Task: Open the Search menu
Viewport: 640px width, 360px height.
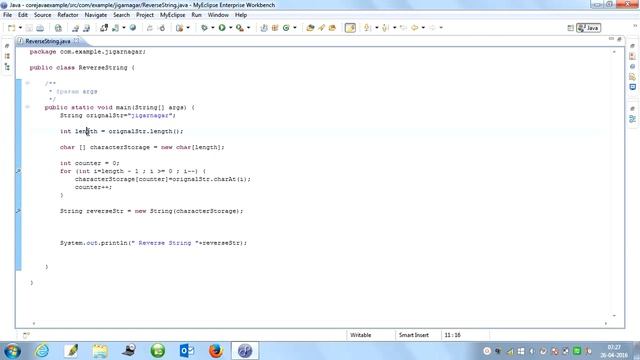Action: click(121, 15)
